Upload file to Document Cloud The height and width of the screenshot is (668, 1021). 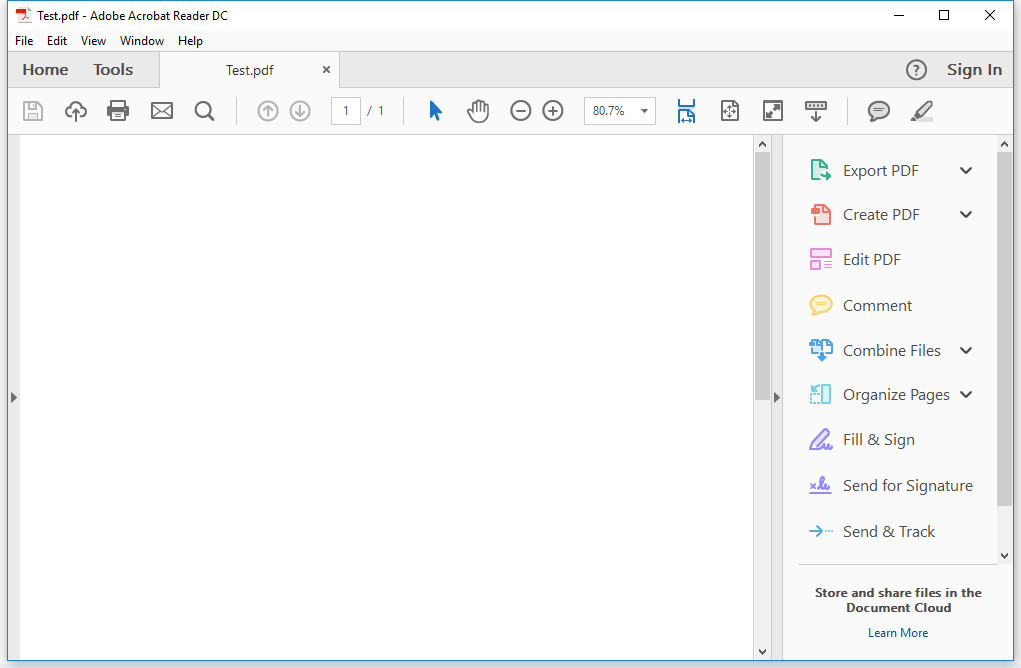(76, 110)
